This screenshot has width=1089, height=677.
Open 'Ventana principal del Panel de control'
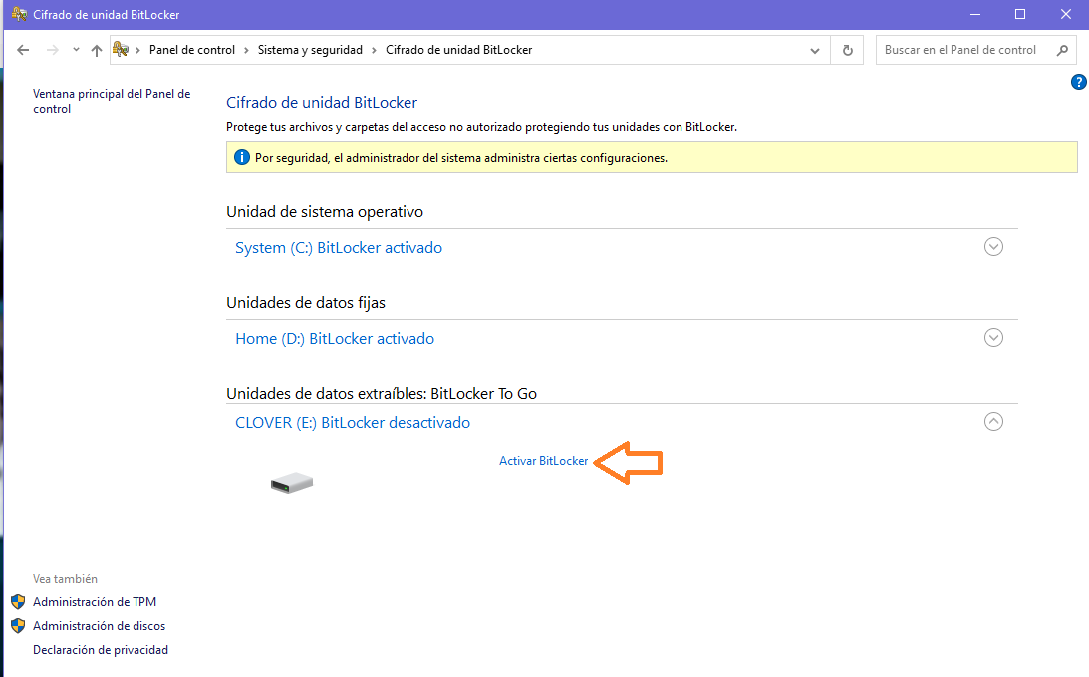click(111, 101)
